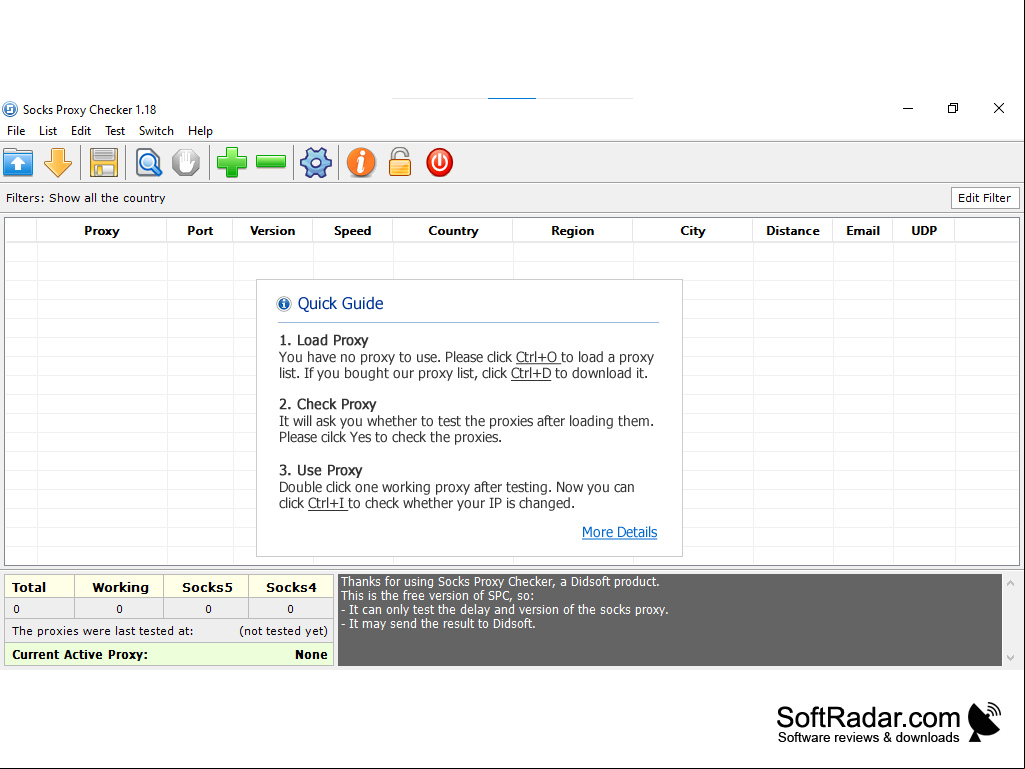Click the open padlock icon
This screenshot has height=769, width=1025.
point(400,162)
